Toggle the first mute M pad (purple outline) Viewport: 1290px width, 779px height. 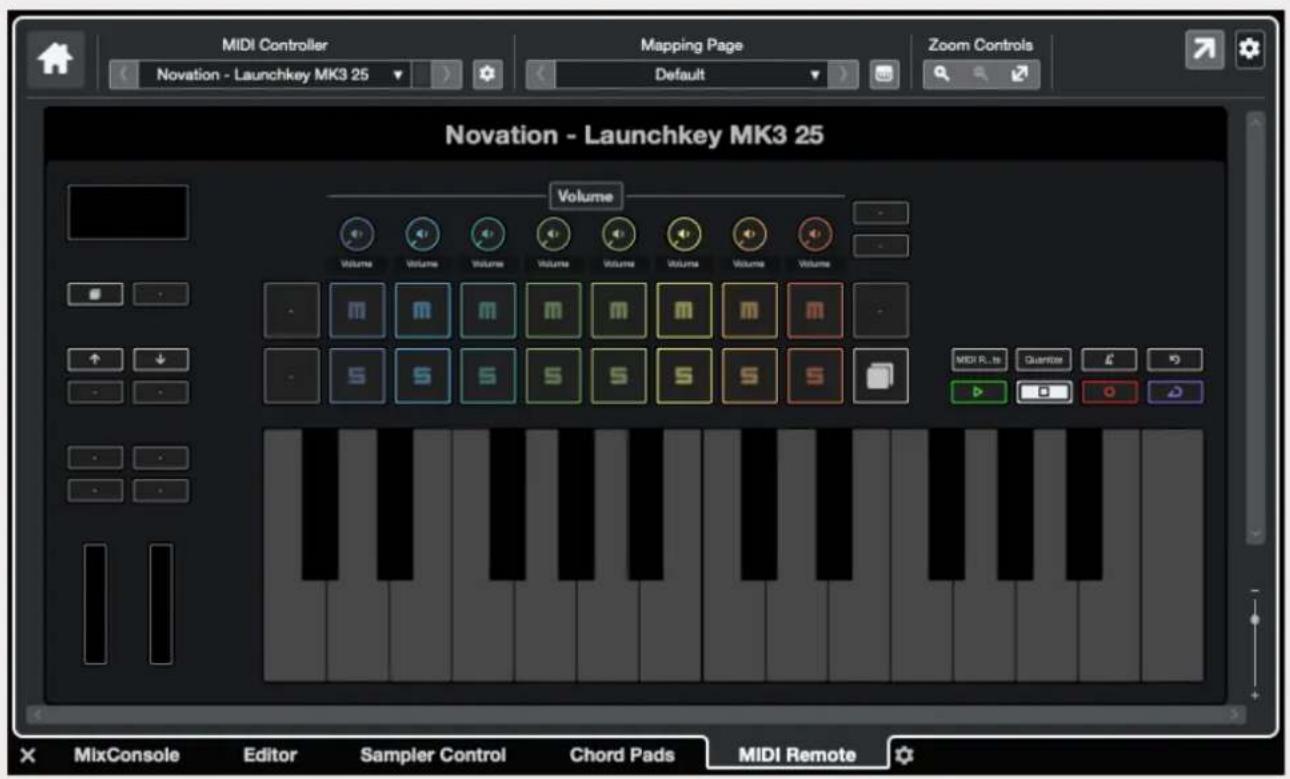coord(357,310)
